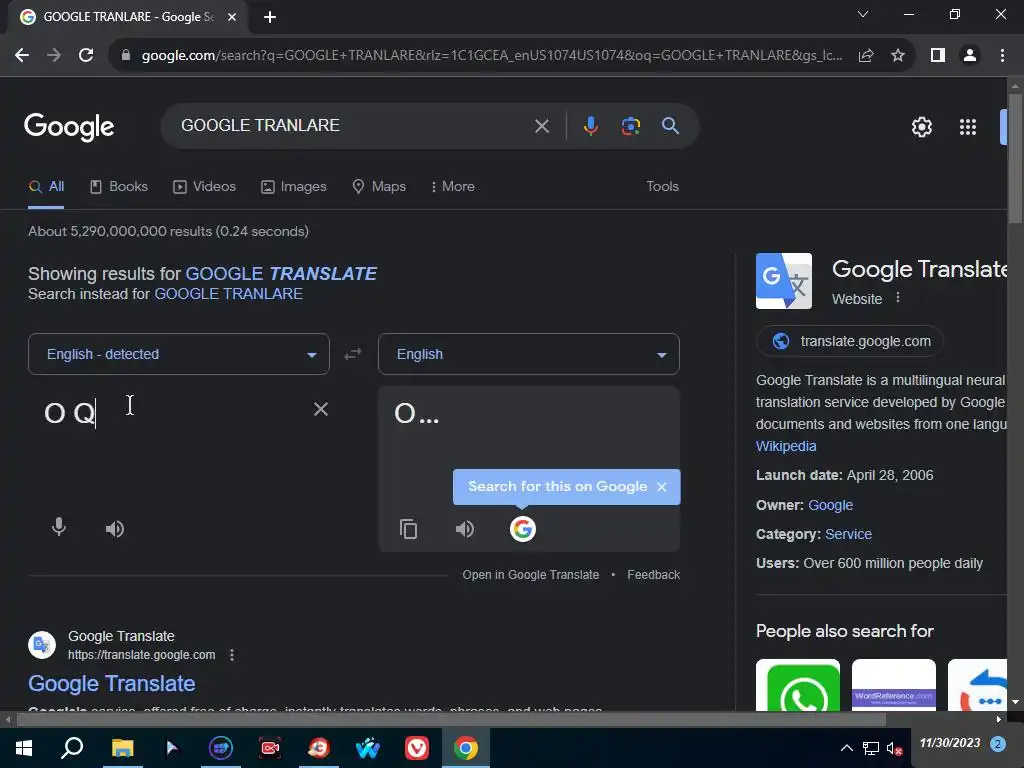Dismiss the Search for this on Google tooltip
The width and height of the screenshot is (1024, 768).
click(662, 487)
